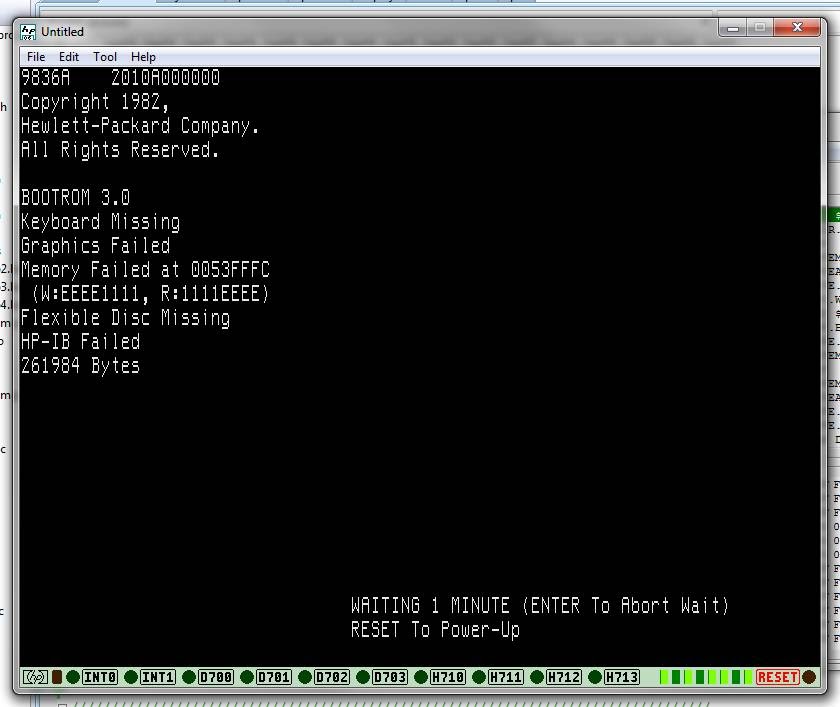Click the 'Keyboard Missing' text line
The height and width of the screenshot is (707, 840).
(101, 222)
